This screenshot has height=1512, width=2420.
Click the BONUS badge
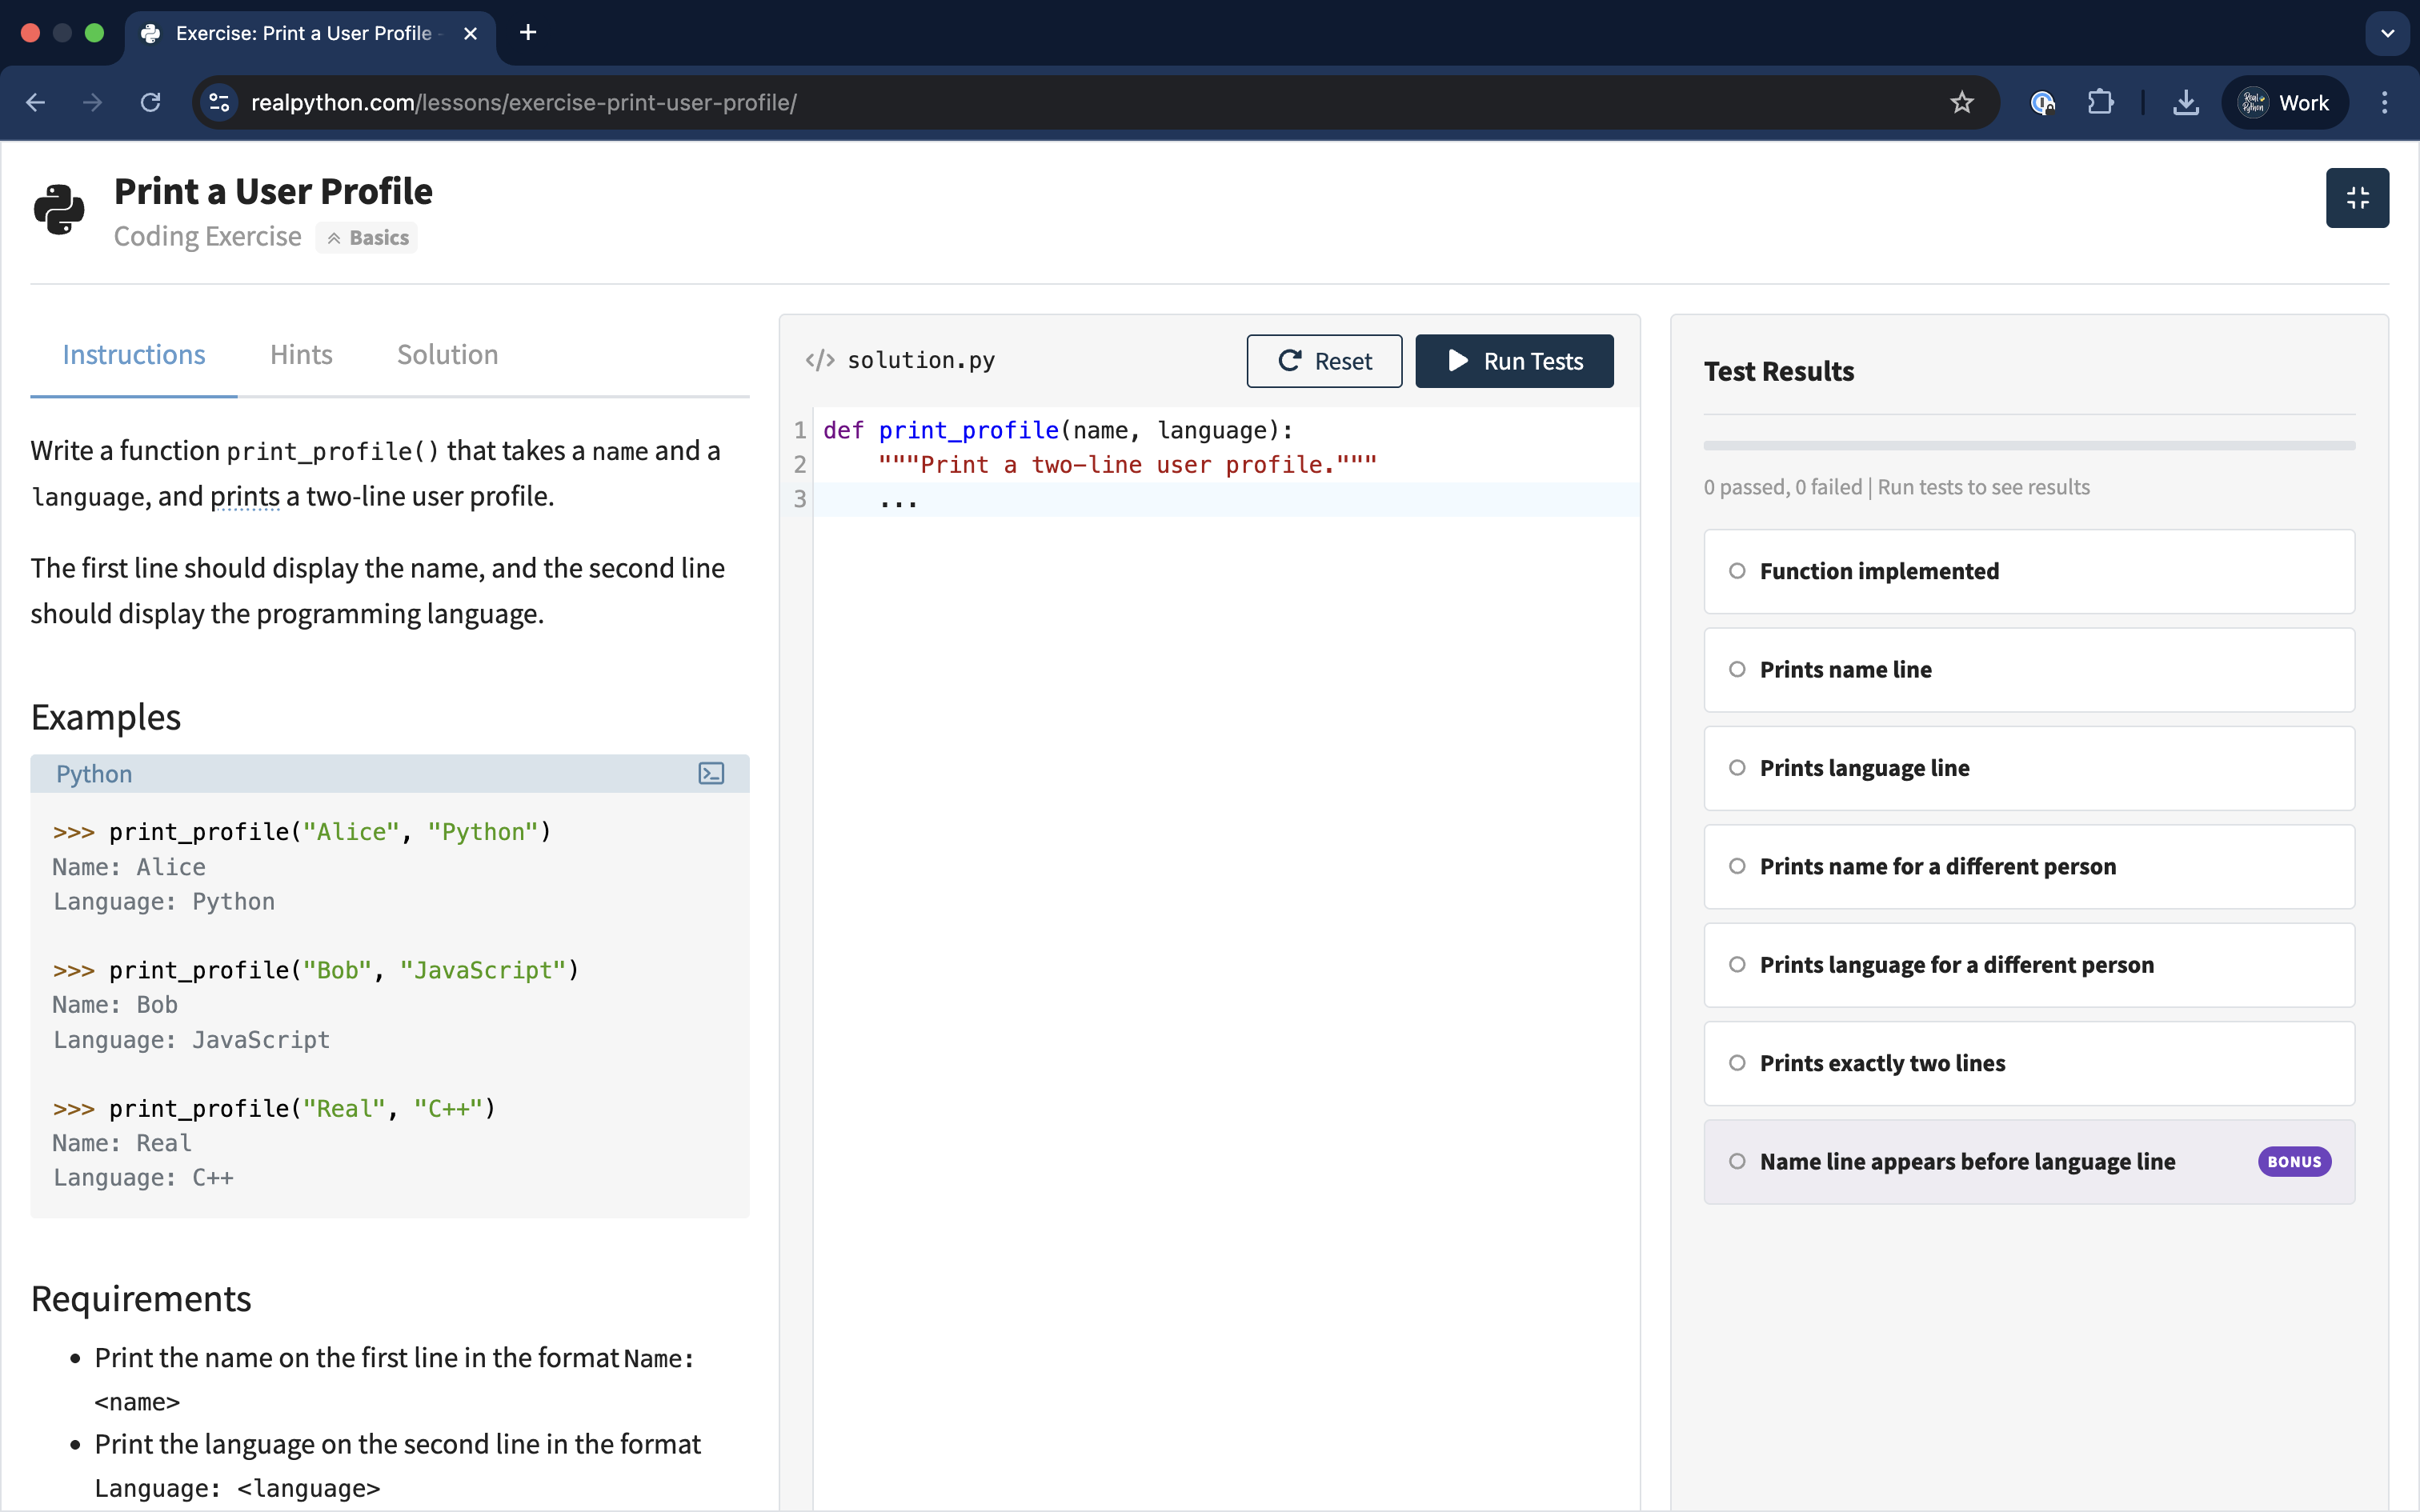pyautogui.click(x=2294, y=1162)
